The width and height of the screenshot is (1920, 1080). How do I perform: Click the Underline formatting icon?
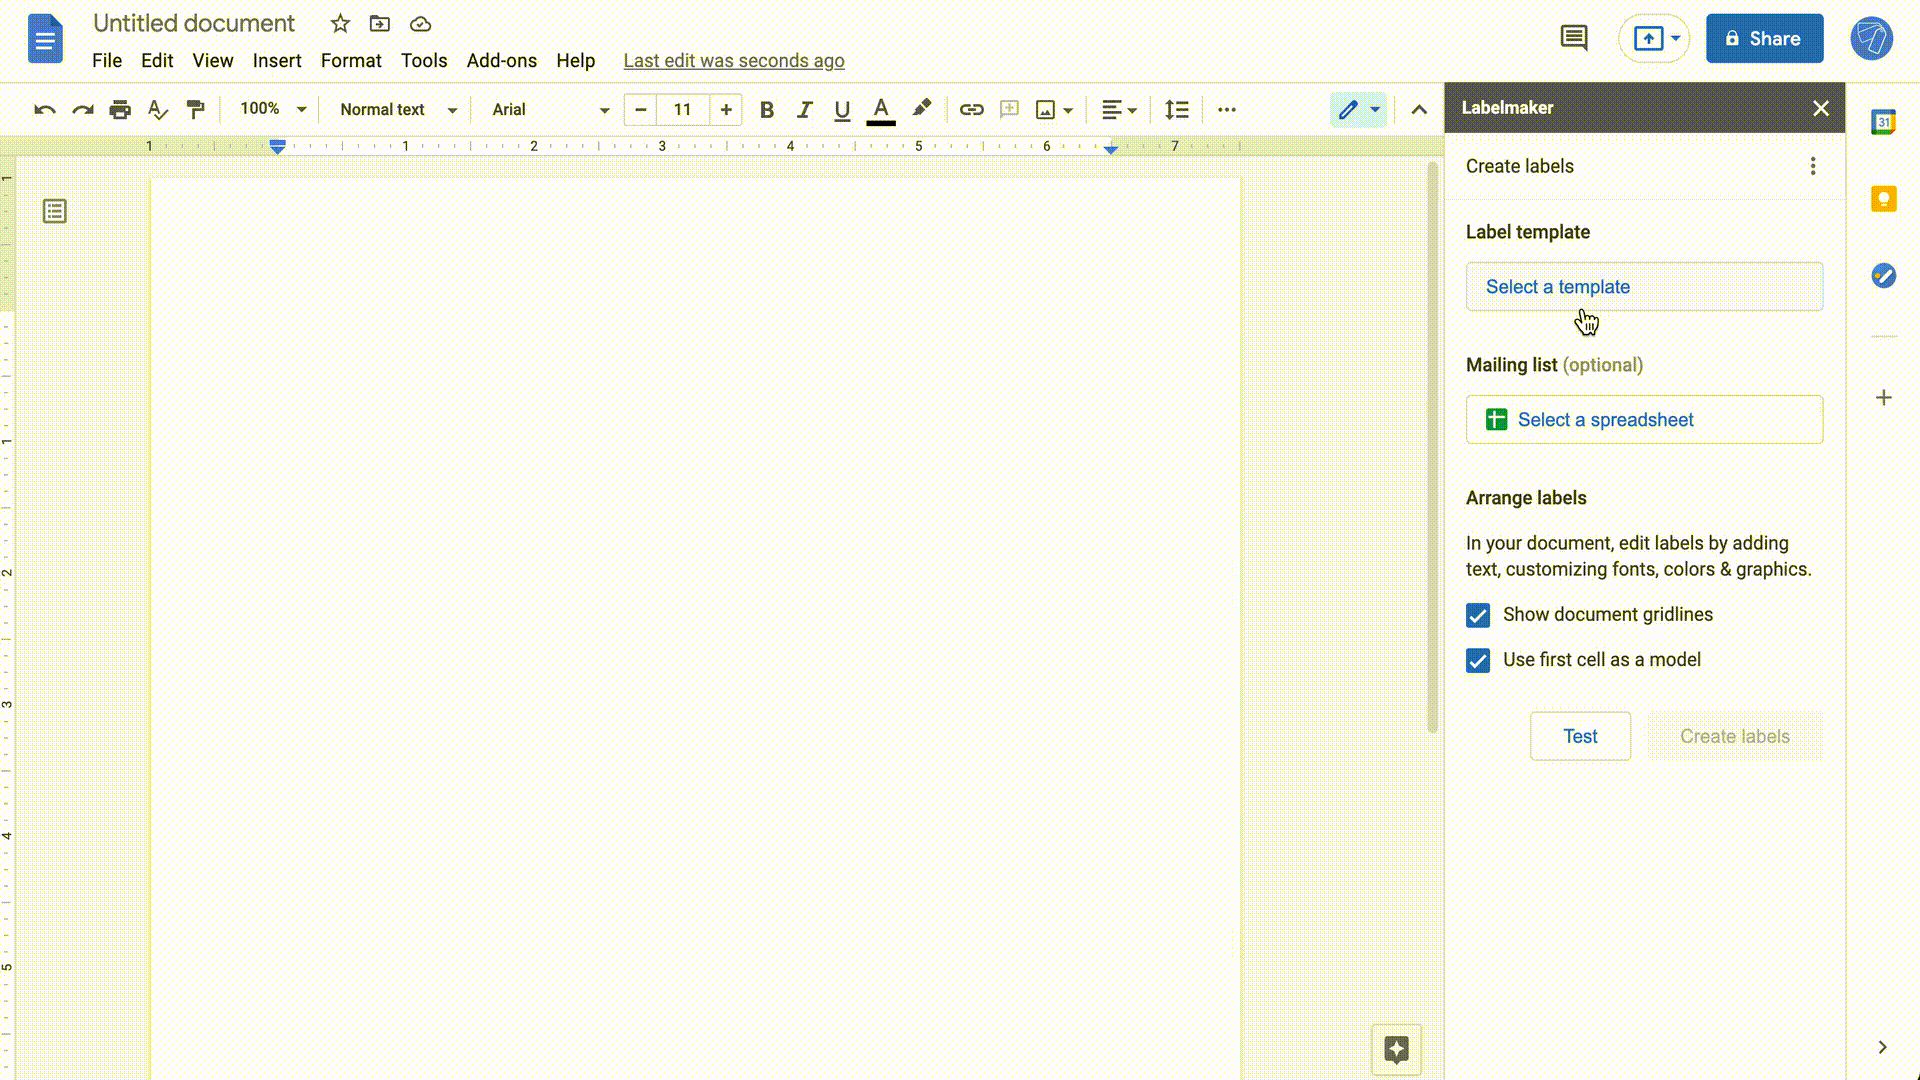tap(843, 108)
